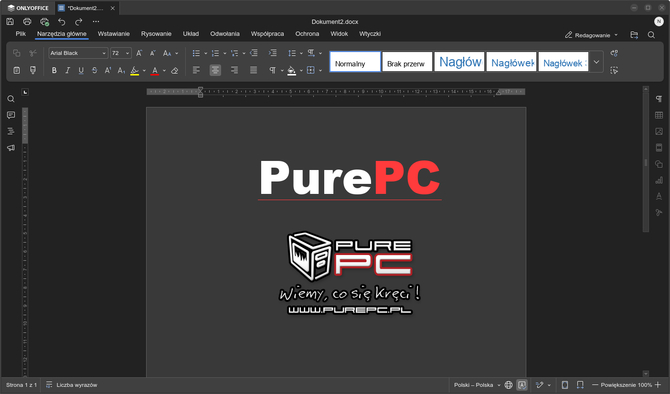Open the Plik menu

coord(21,34)
